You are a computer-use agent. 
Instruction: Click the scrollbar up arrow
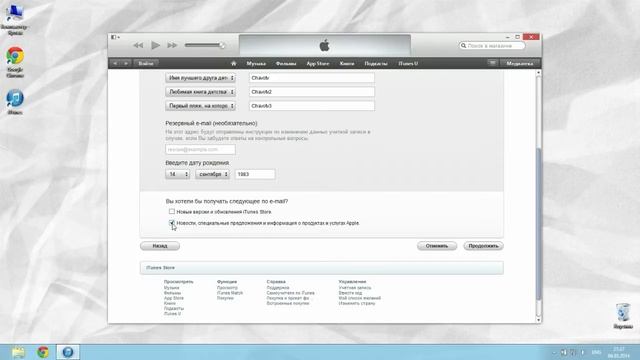538,72
